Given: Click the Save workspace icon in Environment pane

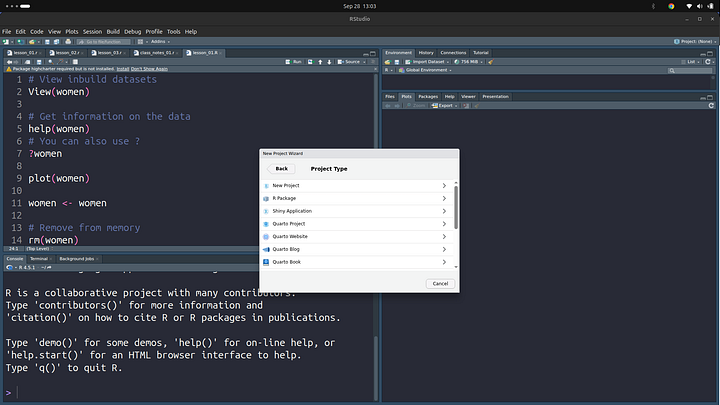Looking at the screenshot, I should pyautogui.click(x=397, y=62).
